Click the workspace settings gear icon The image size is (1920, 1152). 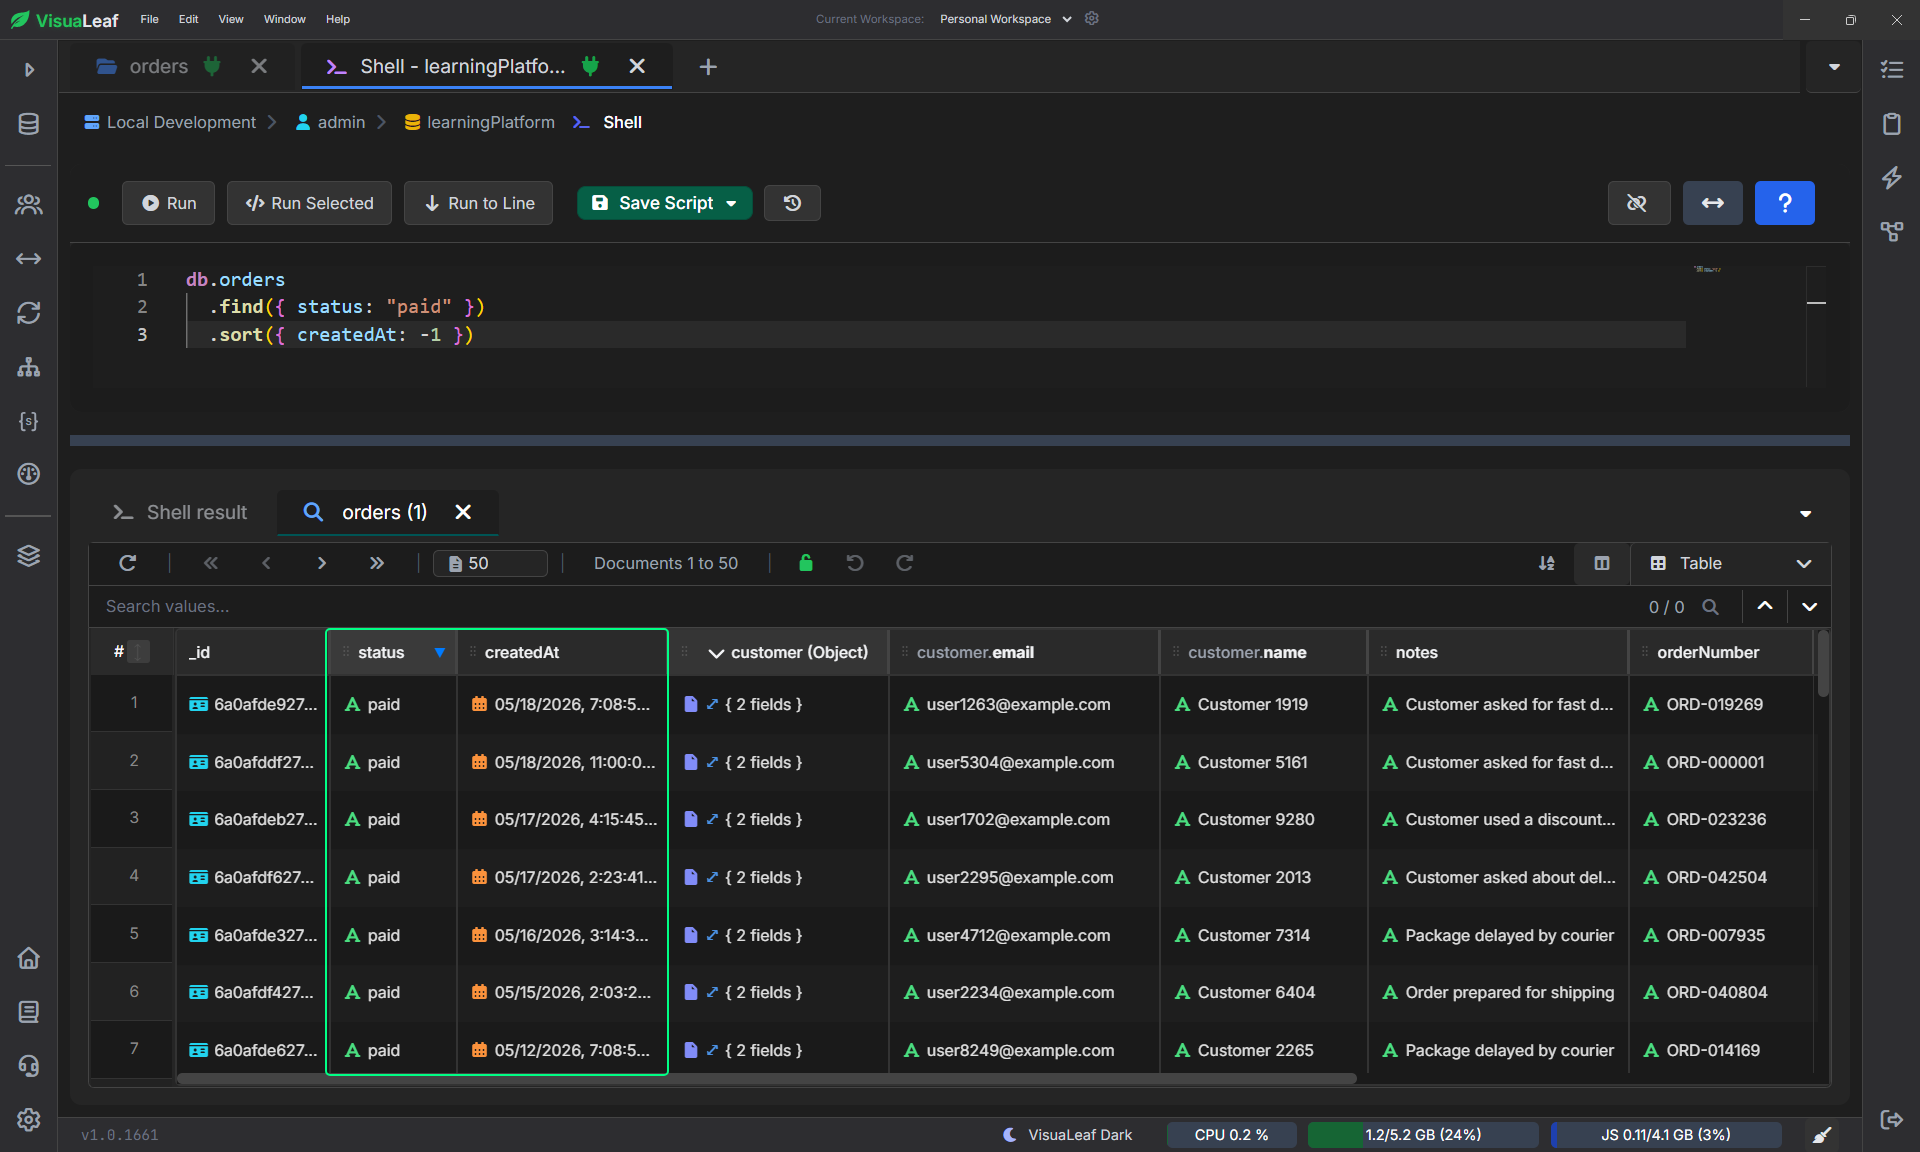pos(1092,19)
